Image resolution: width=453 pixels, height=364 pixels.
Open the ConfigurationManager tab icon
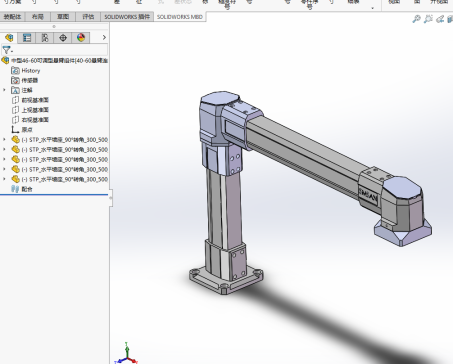tap(45, 38)
